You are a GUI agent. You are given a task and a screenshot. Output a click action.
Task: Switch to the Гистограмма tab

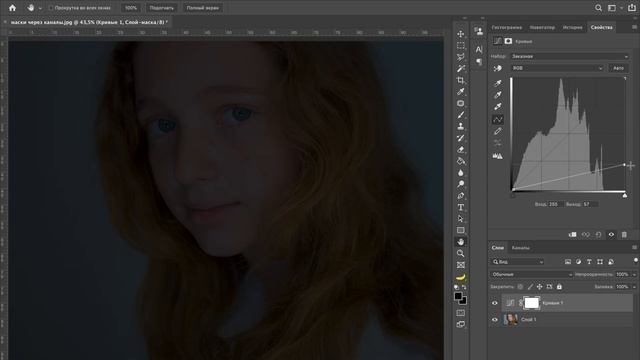point(507,27)
